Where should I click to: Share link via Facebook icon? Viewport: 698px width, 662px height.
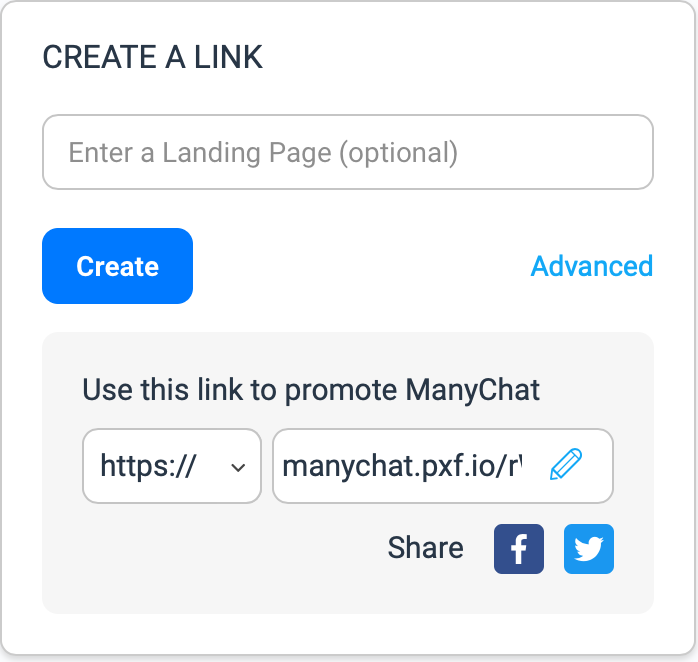pos(519,549)
